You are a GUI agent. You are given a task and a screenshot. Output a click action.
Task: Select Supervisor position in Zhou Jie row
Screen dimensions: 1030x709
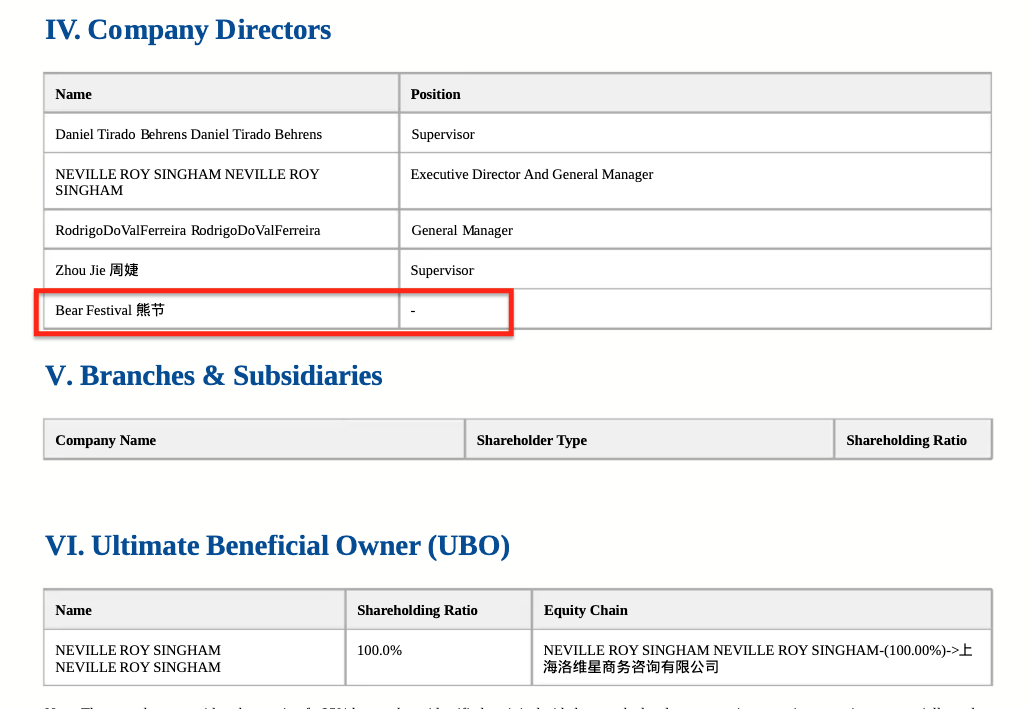pyautogui.click(x=442, y=270)
